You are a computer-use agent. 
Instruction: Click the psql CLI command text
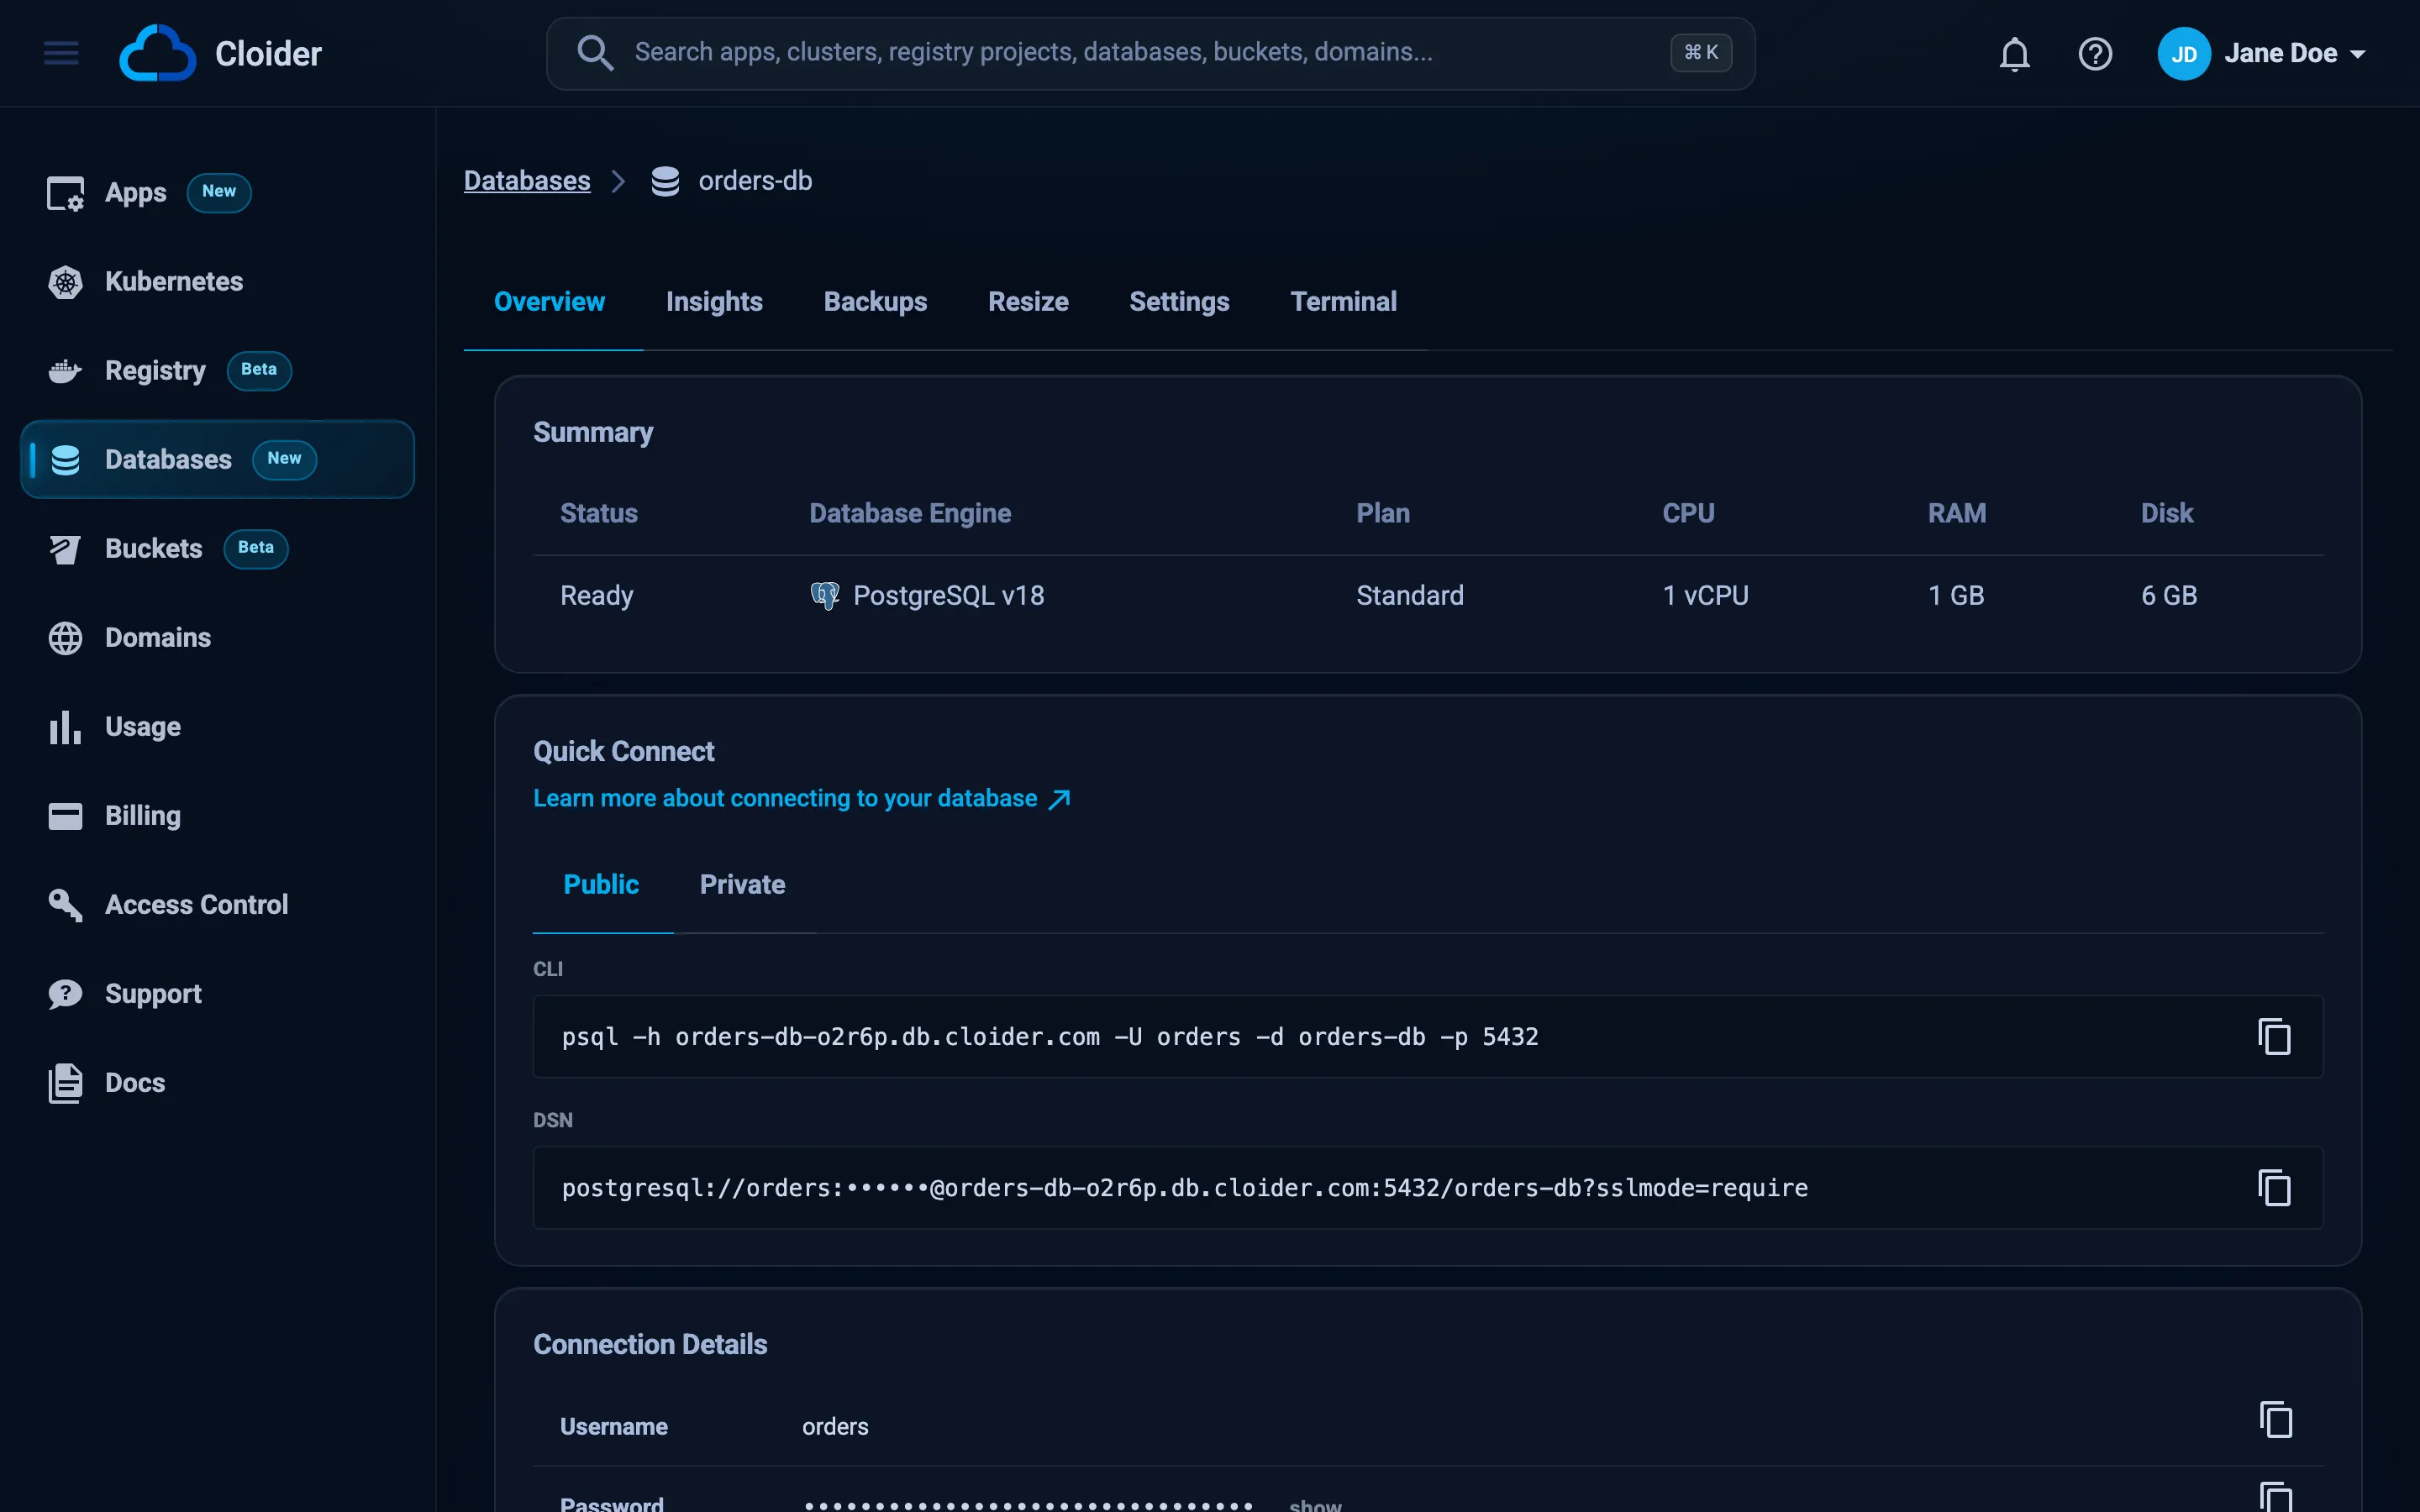click(x=1050, y=1037)
